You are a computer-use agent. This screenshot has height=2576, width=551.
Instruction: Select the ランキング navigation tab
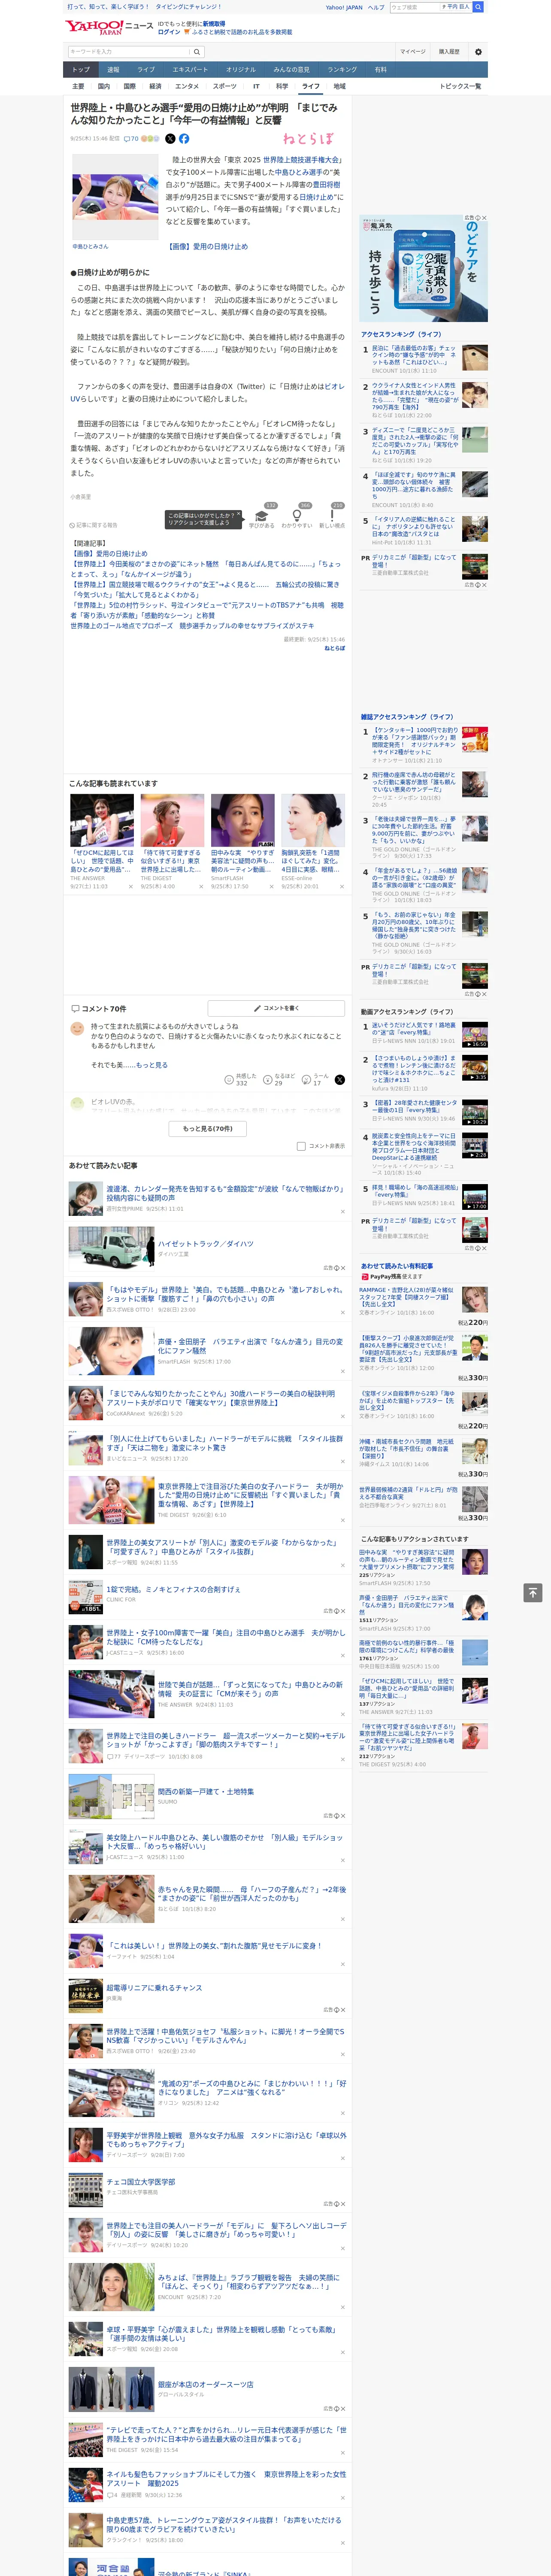point(342,70)
